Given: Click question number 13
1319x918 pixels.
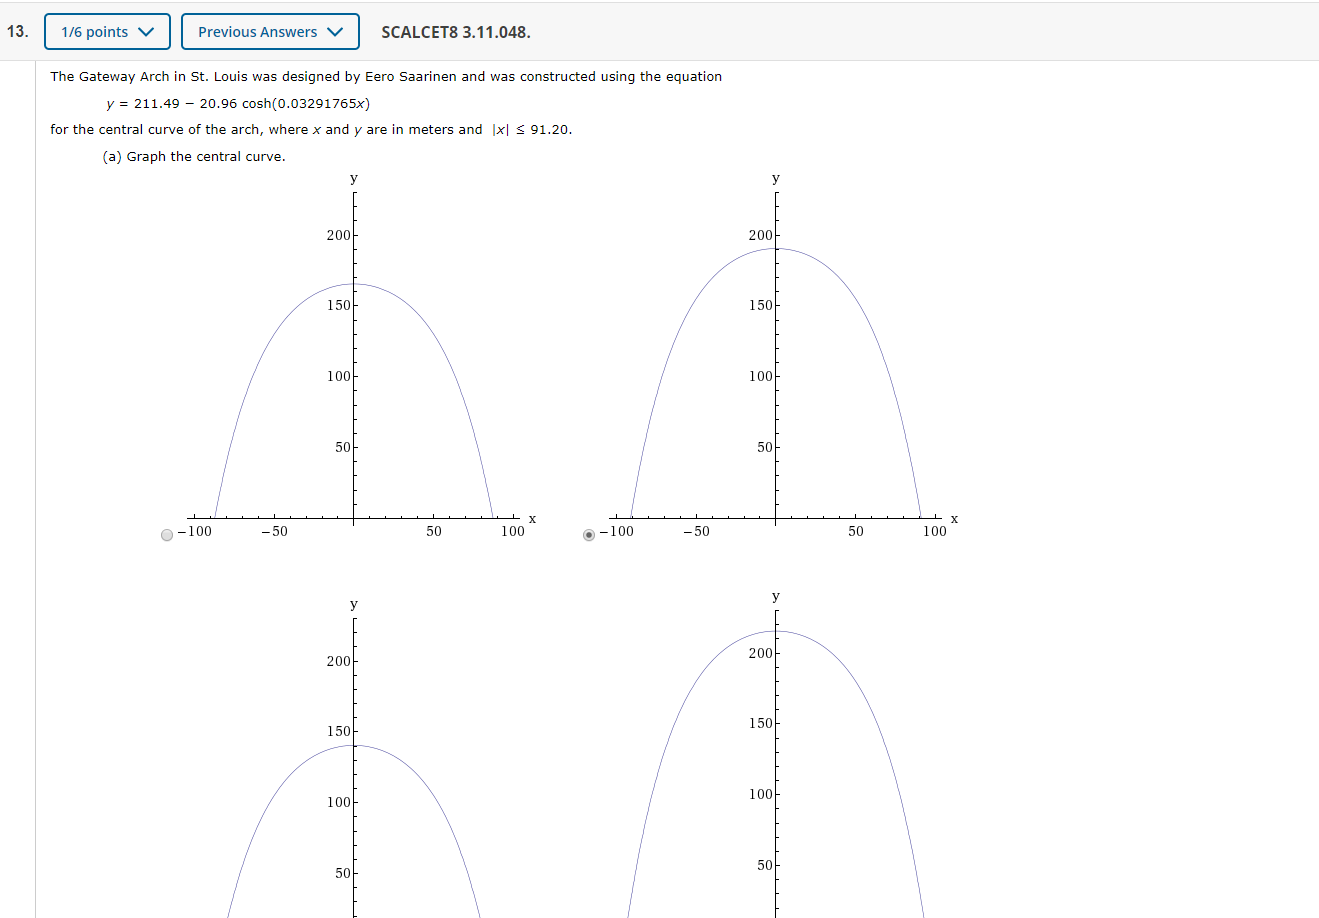Looking at the screenshot, I should [x=16, y=31].
